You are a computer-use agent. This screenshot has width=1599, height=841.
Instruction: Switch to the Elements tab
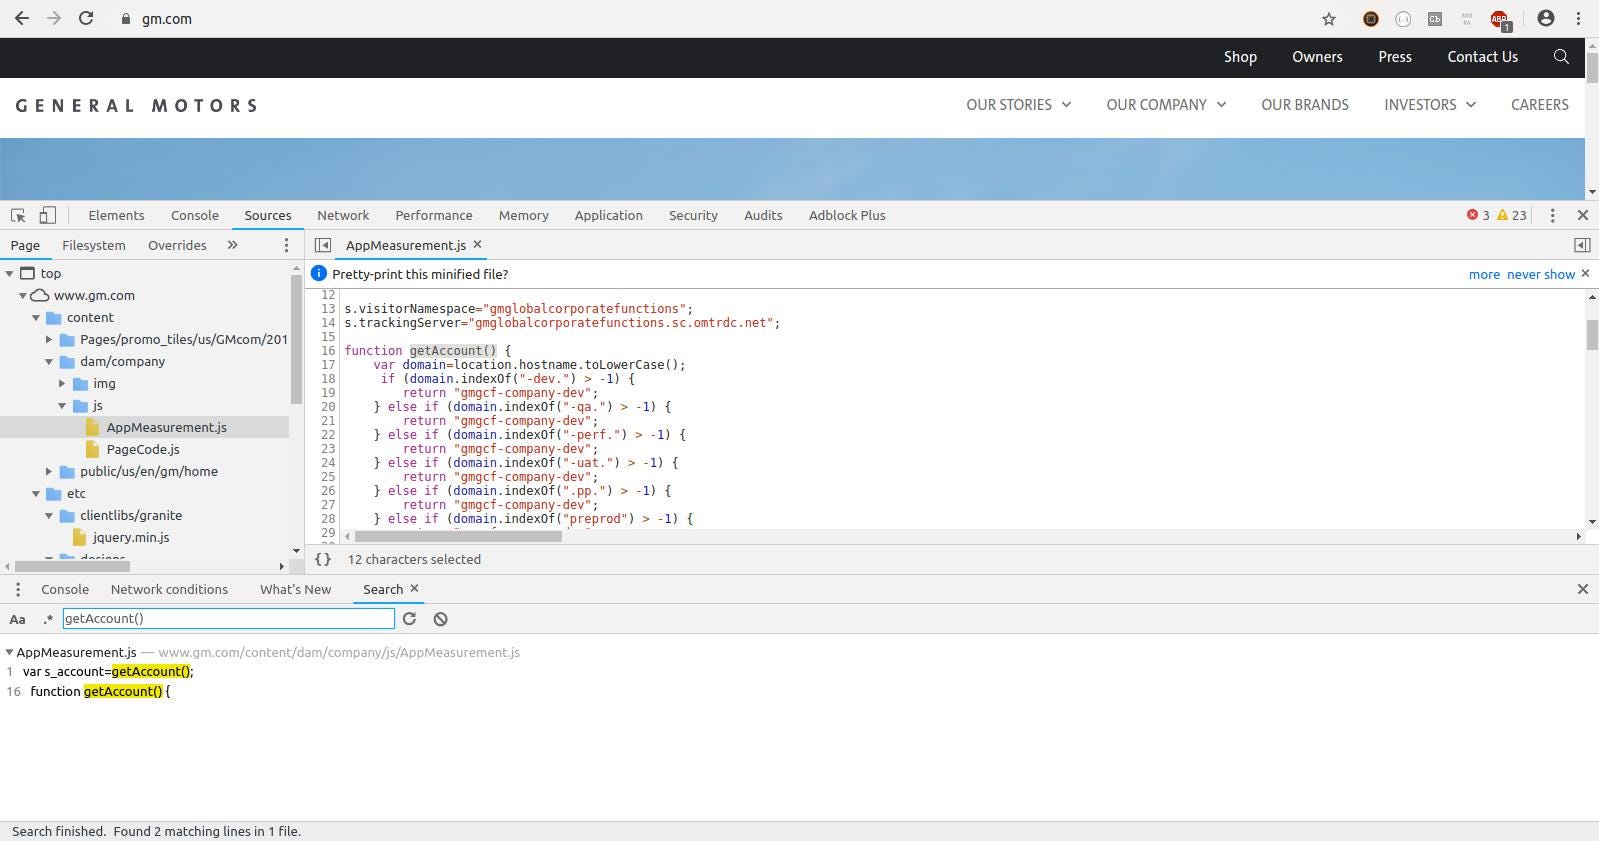pos(116,215)
